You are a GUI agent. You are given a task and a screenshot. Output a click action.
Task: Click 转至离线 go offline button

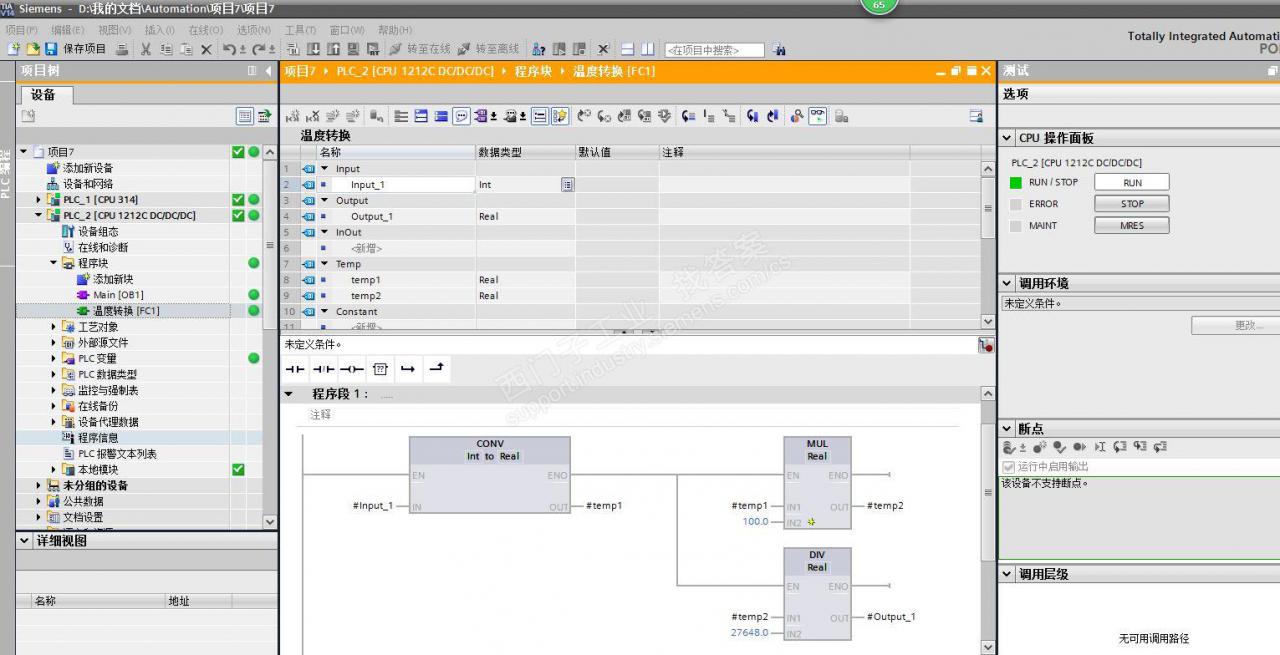click(x=488, y=49)
